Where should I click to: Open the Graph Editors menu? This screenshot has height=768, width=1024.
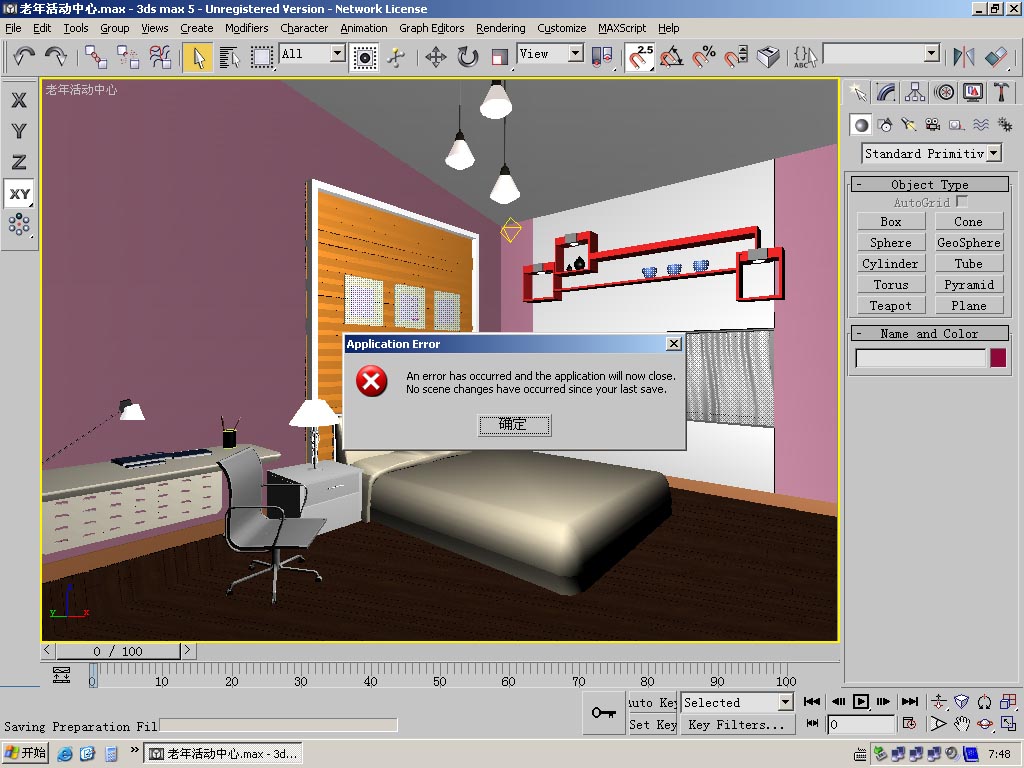[432, 28]
